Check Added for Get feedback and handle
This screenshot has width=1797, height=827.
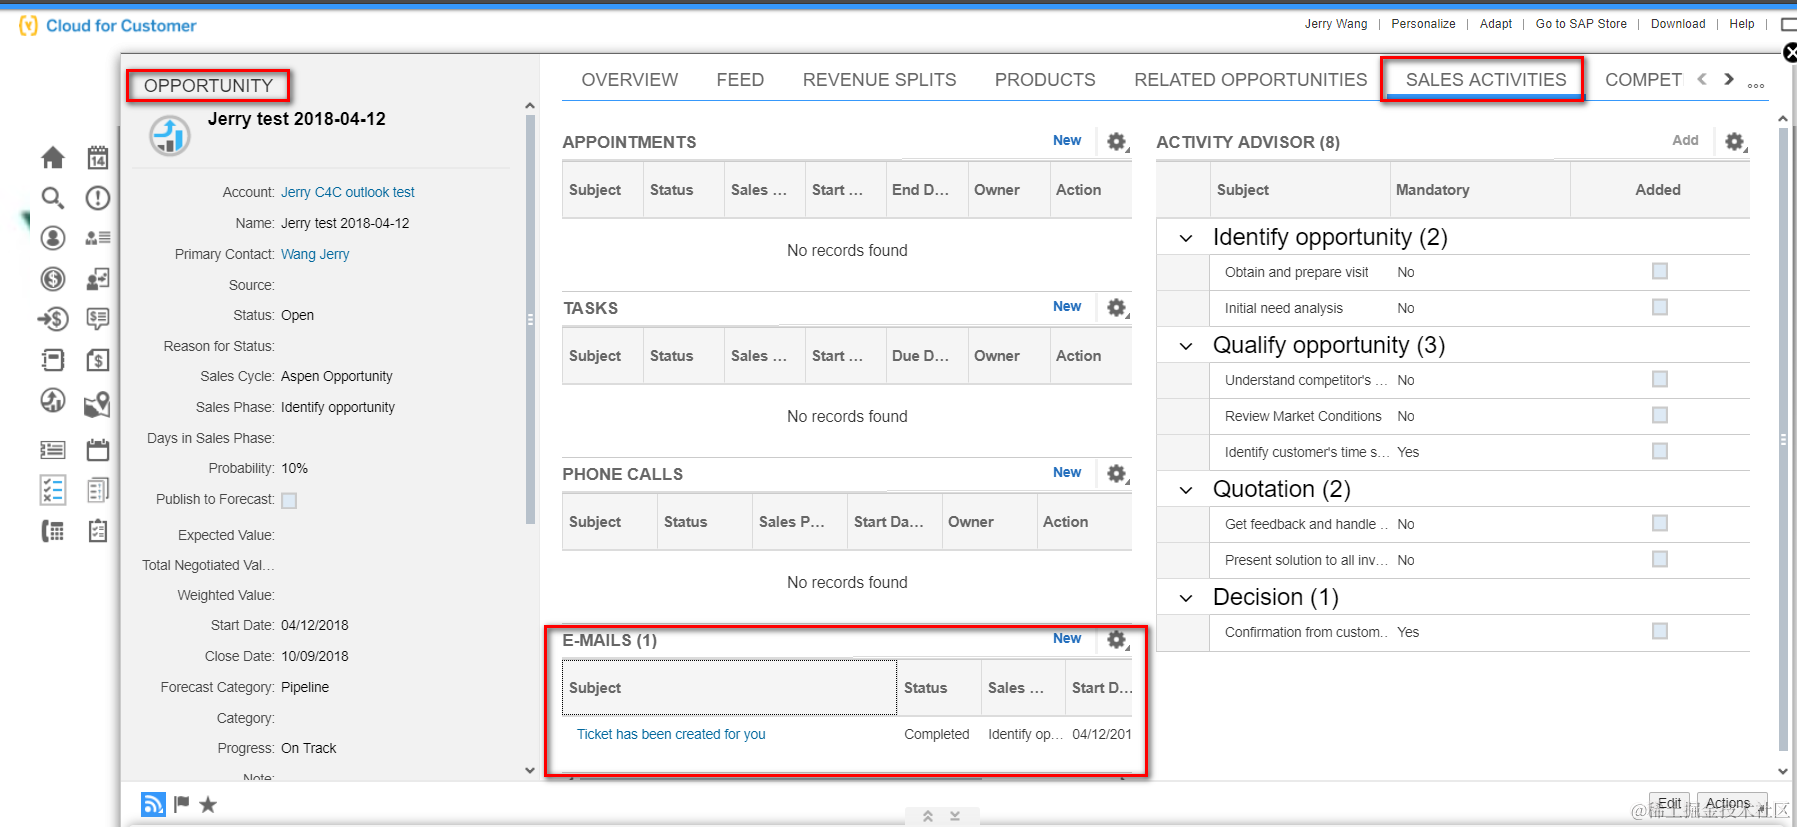[x=1660, y=523]
